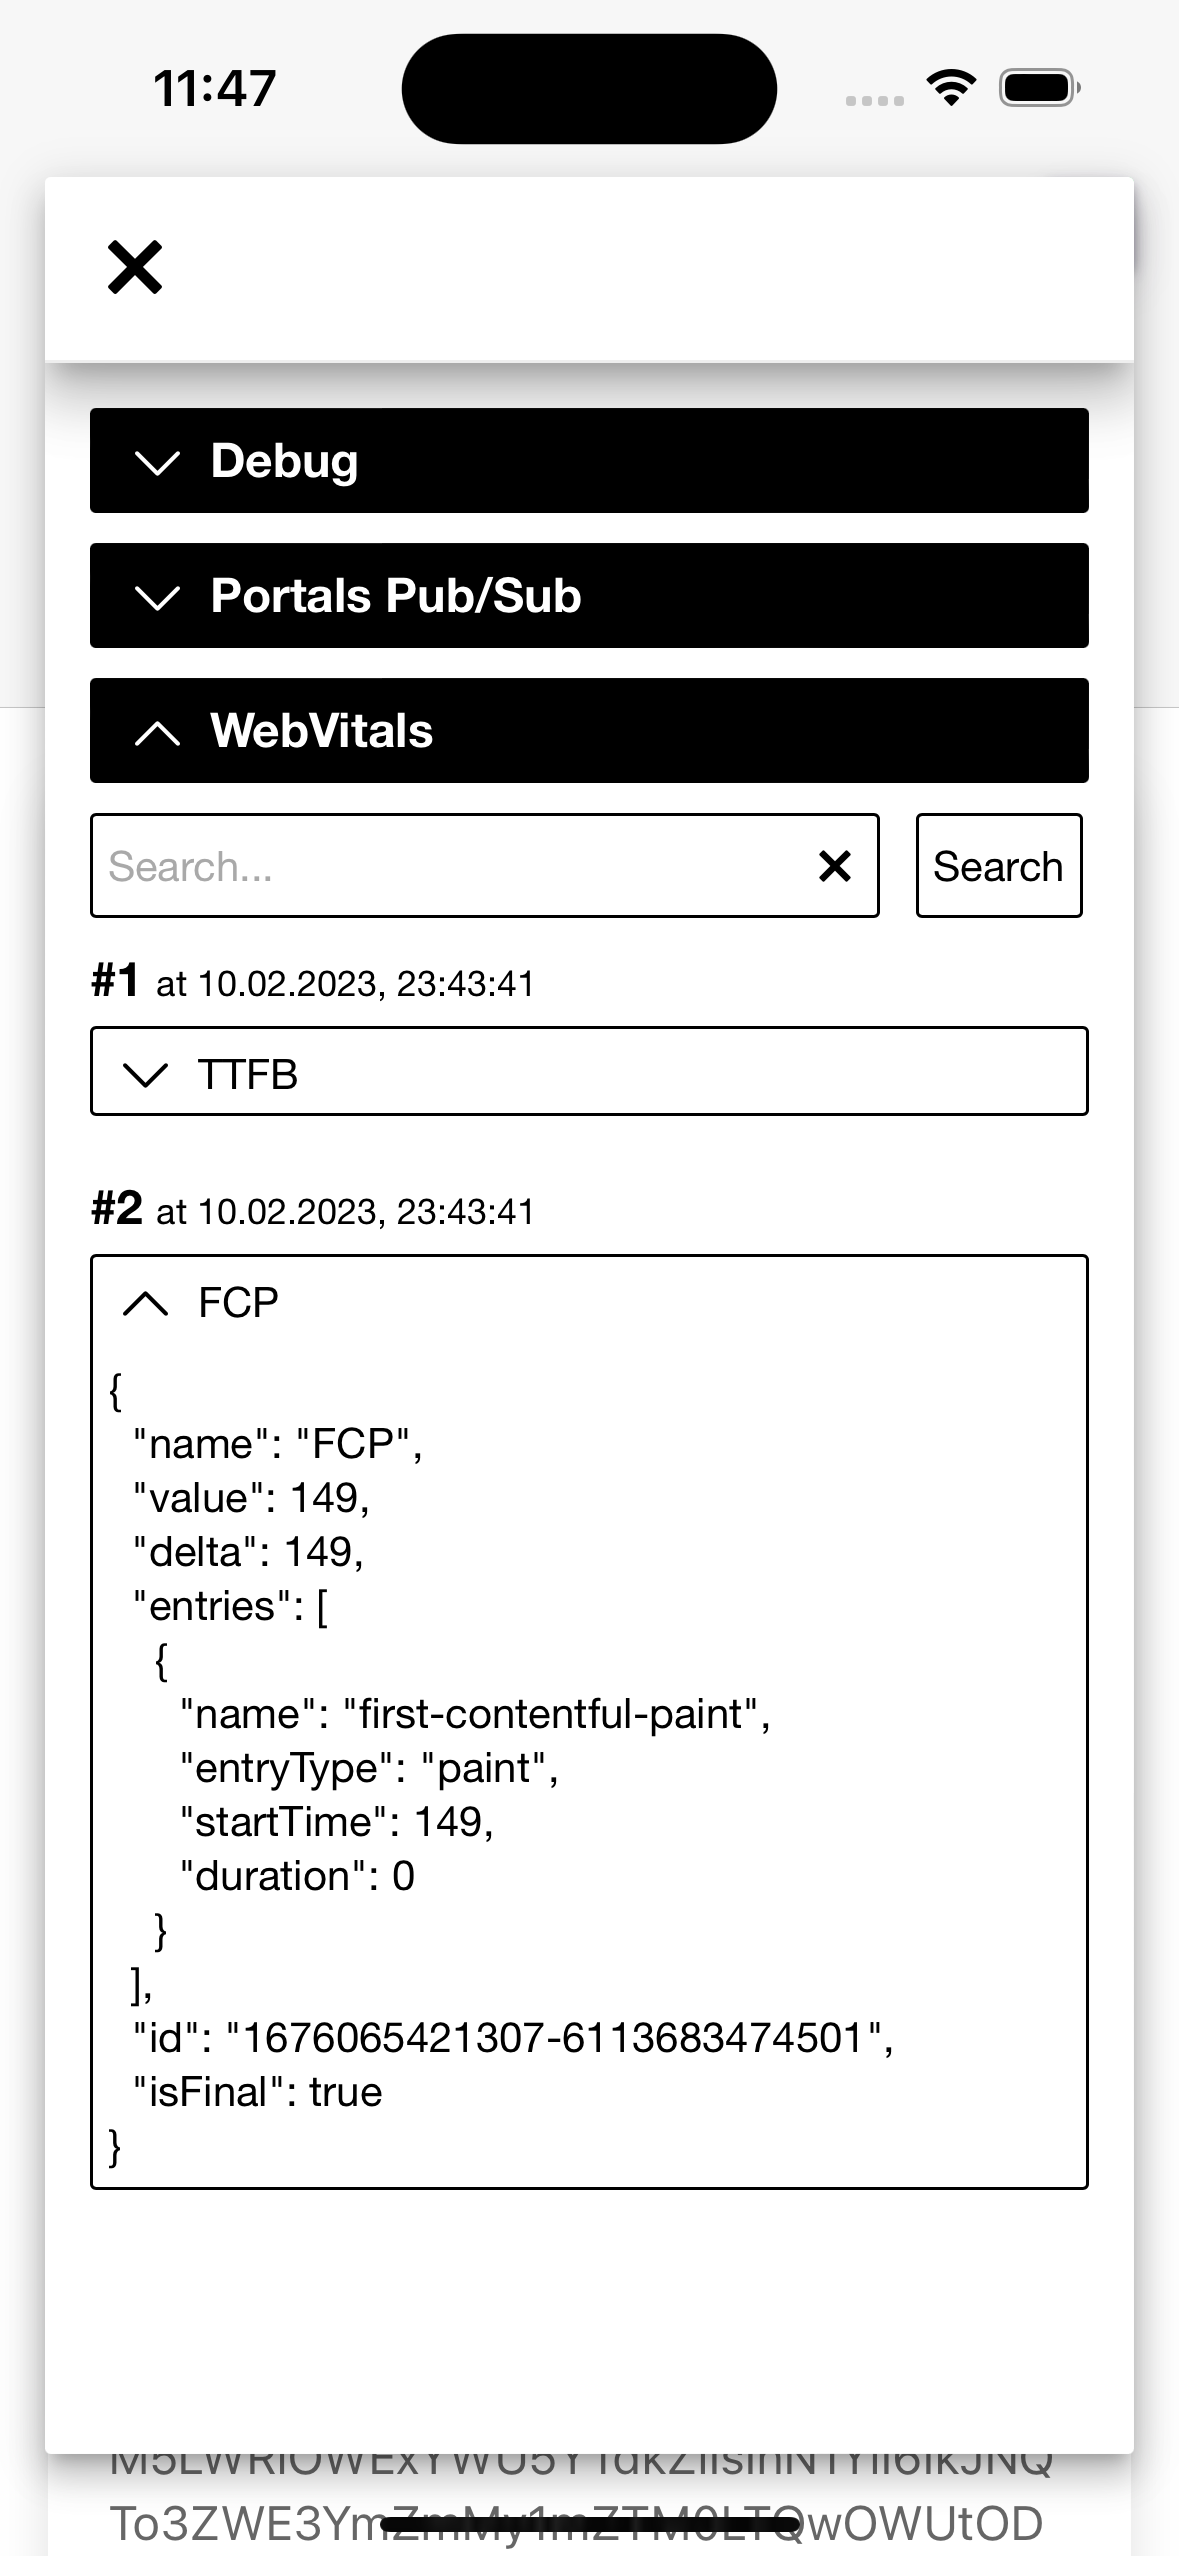The height and width of the screenshot is (2556, 1179).
Task: Collapse the FCP entry chevron
Action: tap(145, 1303)
